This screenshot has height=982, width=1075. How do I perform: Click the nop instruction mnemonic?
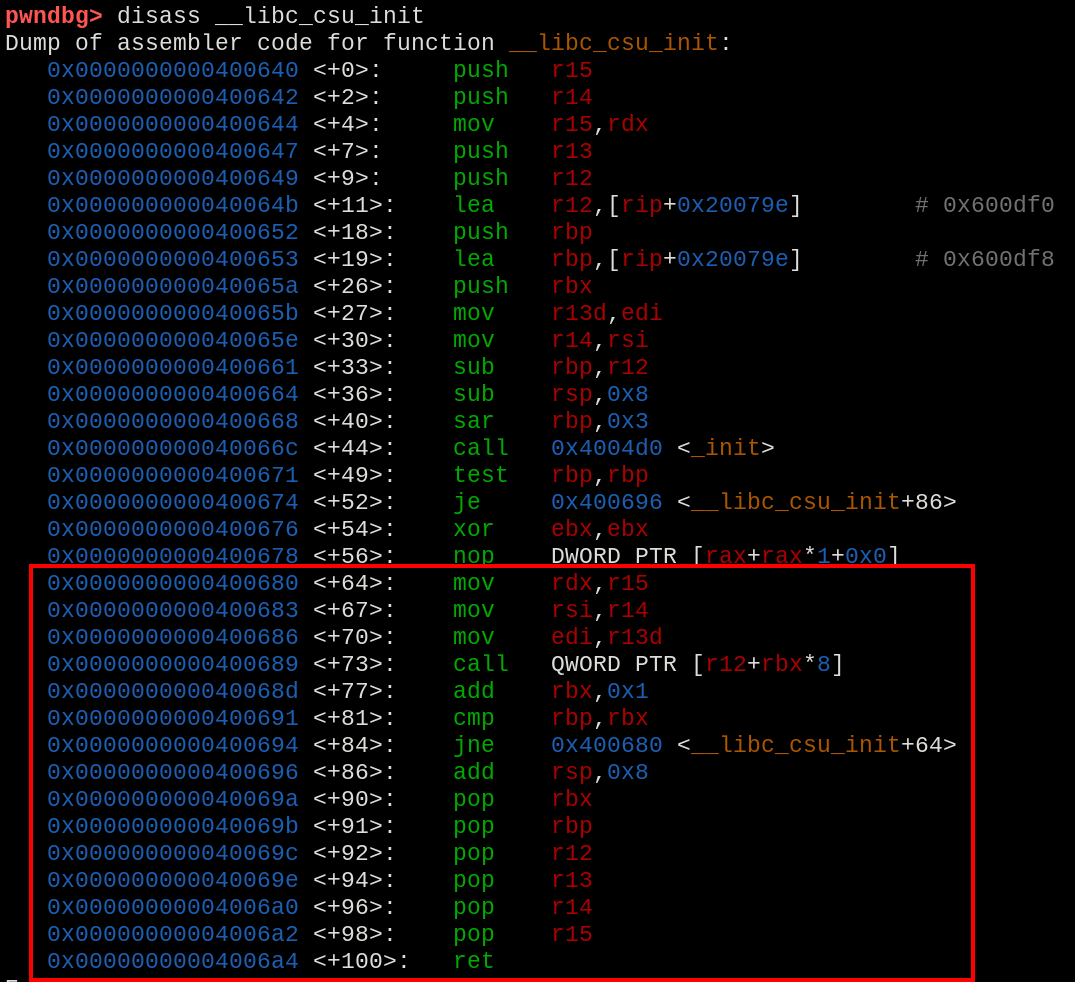point(473,556)
